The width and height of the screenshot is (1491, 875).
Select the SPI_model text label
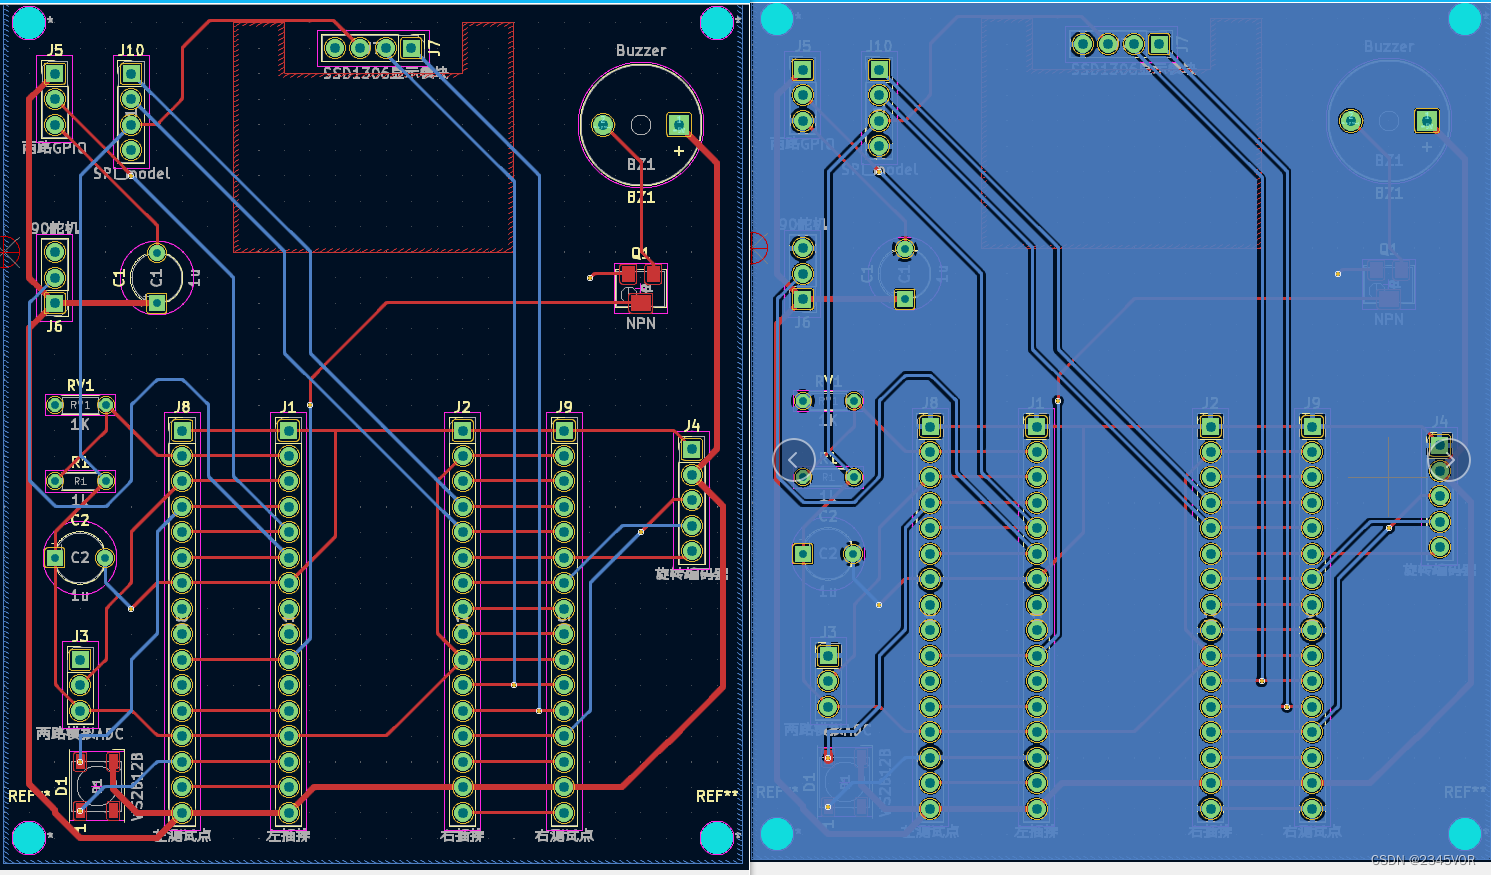(x=131, y=173)
